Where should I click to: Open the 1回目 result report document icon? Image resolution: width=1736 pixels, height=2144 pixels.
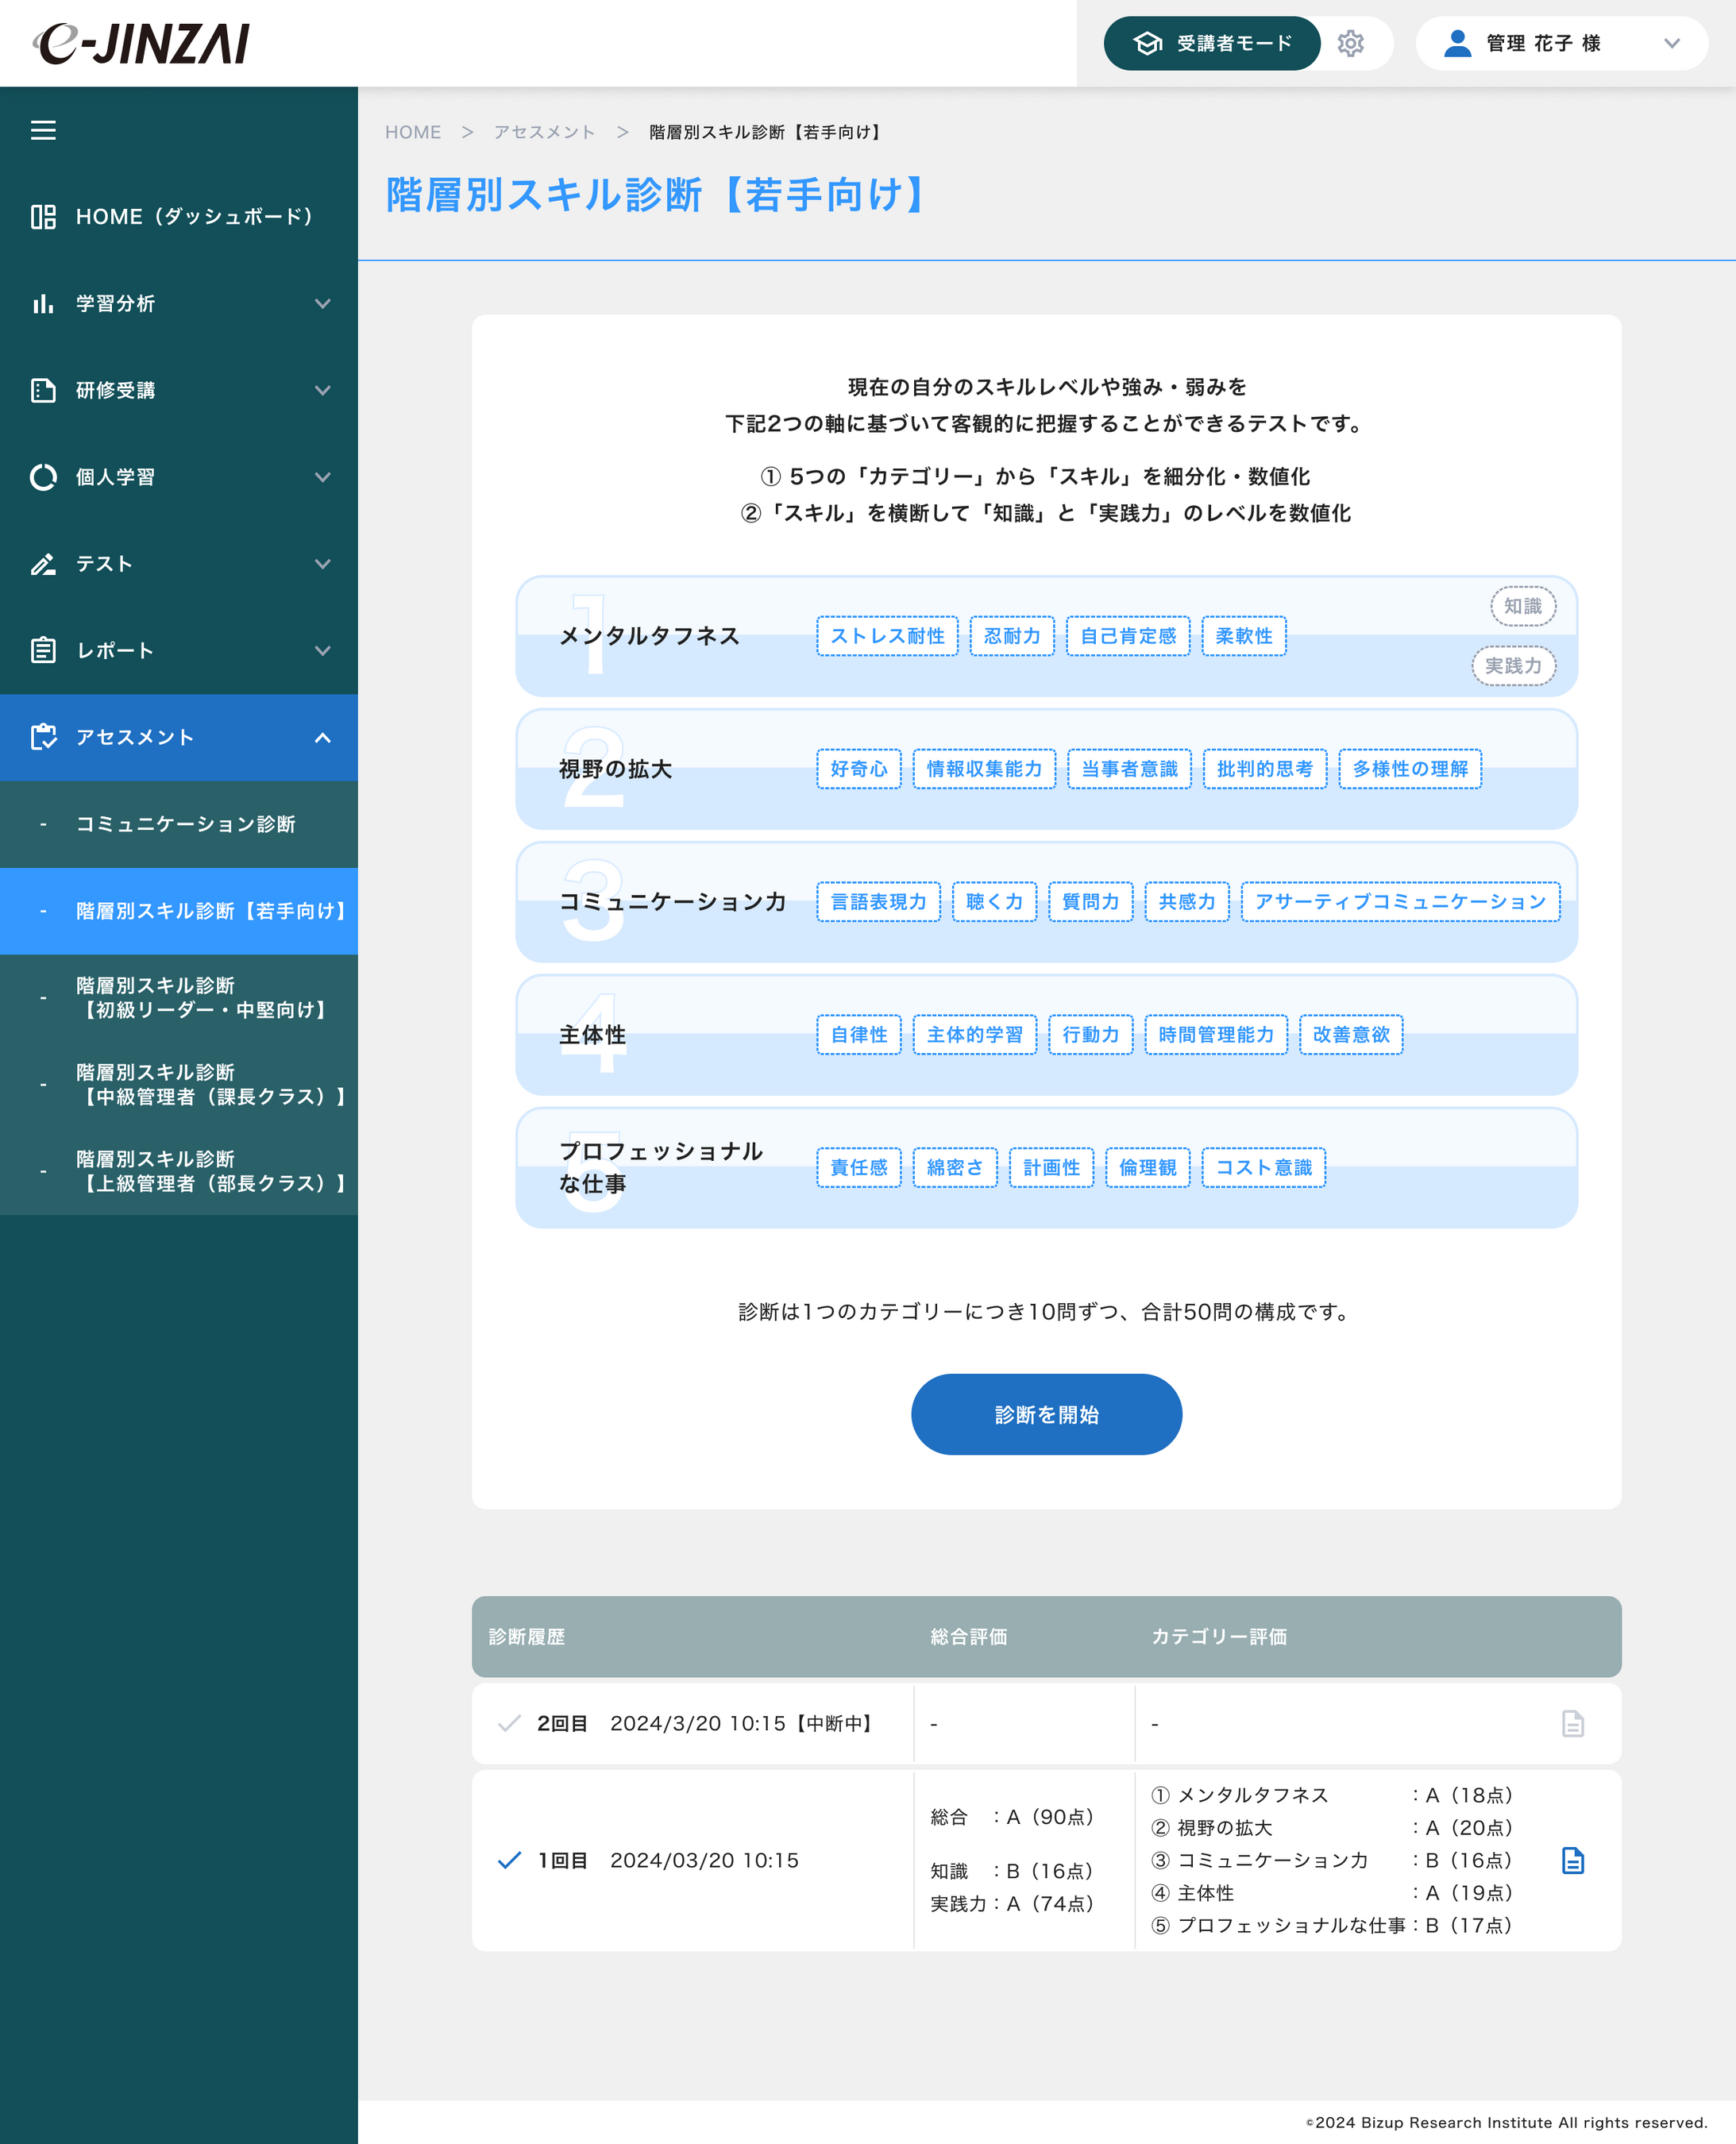[1572, 1860]
